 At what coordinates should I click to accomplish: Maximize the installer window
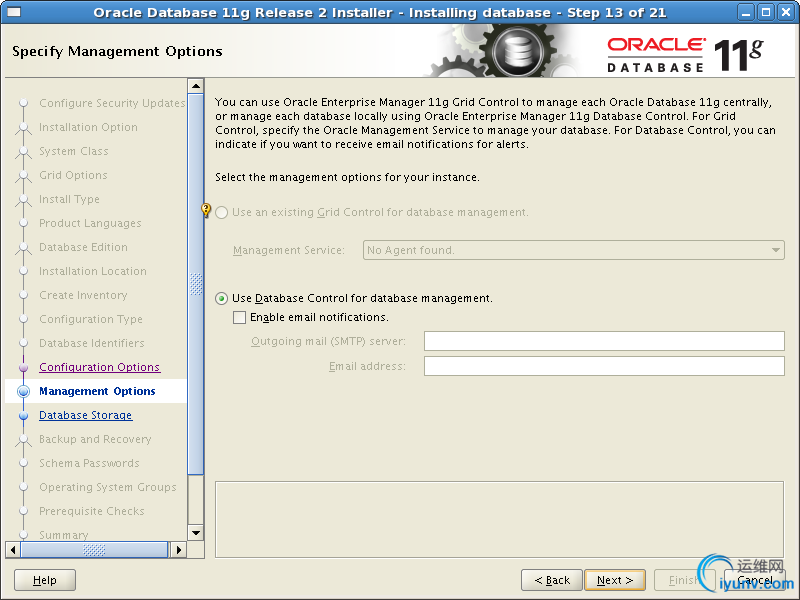[766, 12]
